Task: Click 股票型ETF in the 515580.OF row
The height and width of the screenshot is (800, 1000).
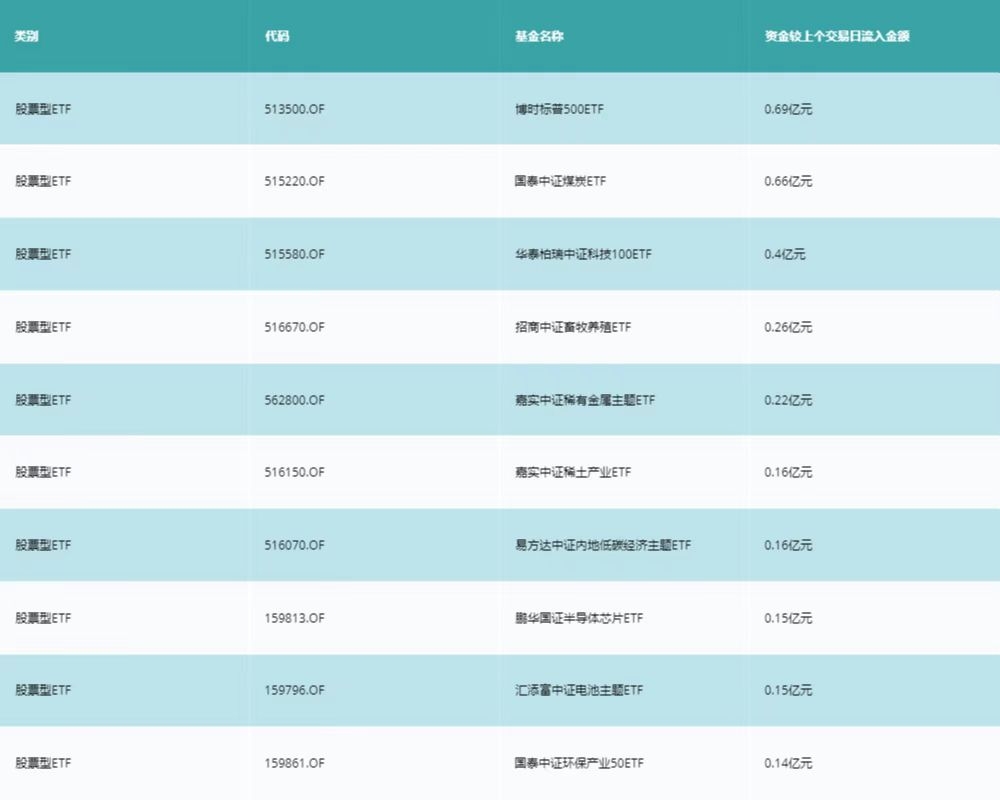Action: pyautogui.click(x=43, y=254)
